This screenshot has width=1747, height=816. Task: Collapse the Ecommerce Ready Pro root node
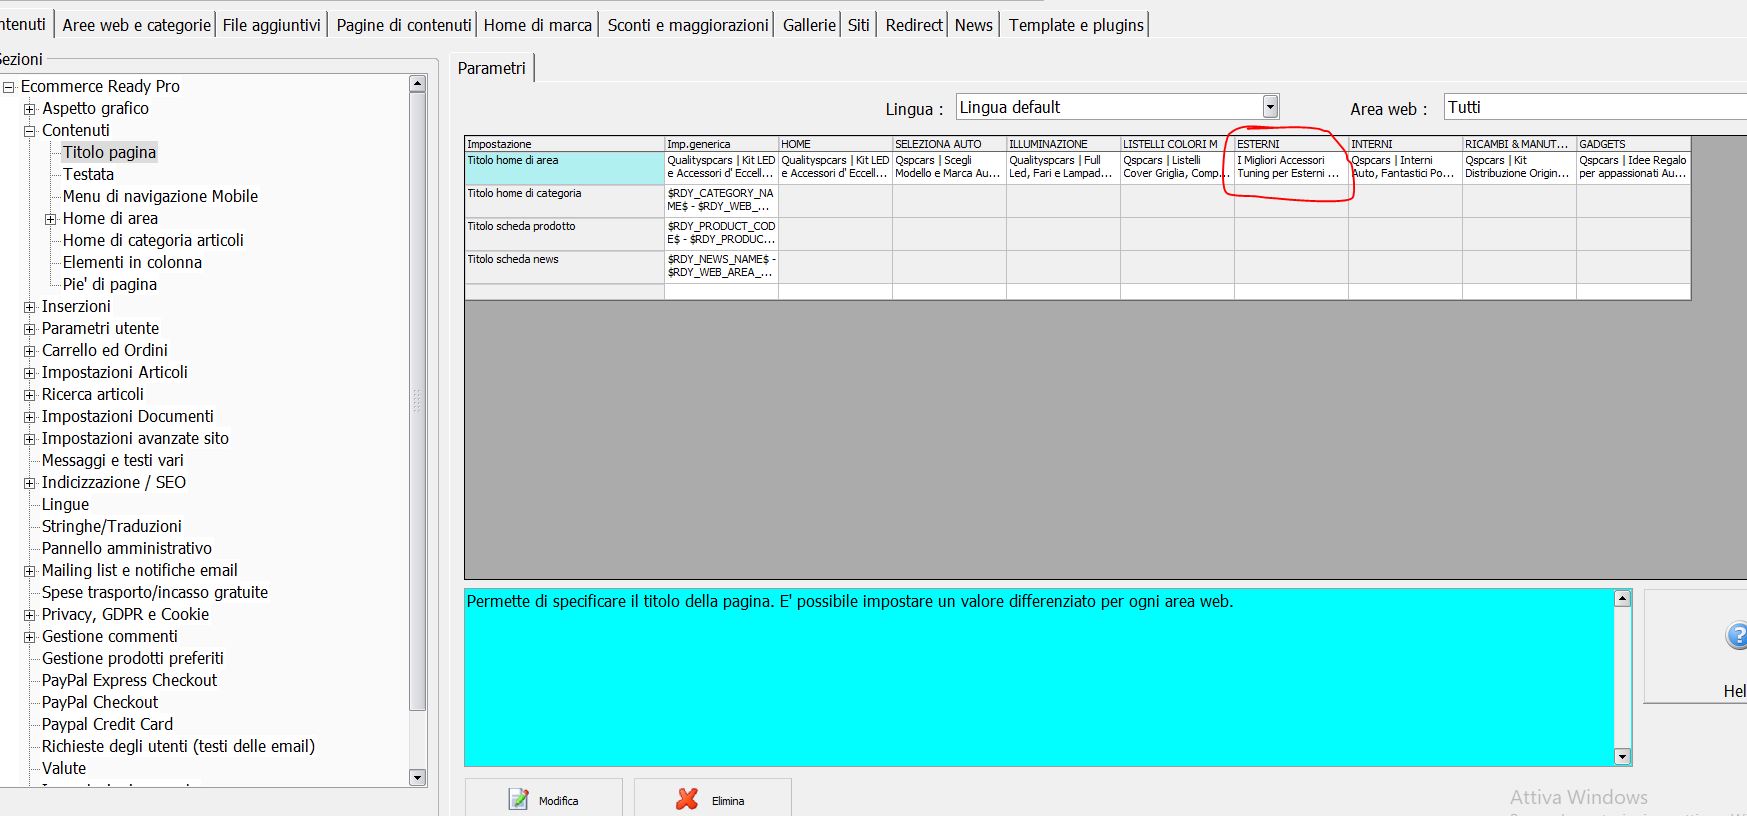[x=9, y=87]
